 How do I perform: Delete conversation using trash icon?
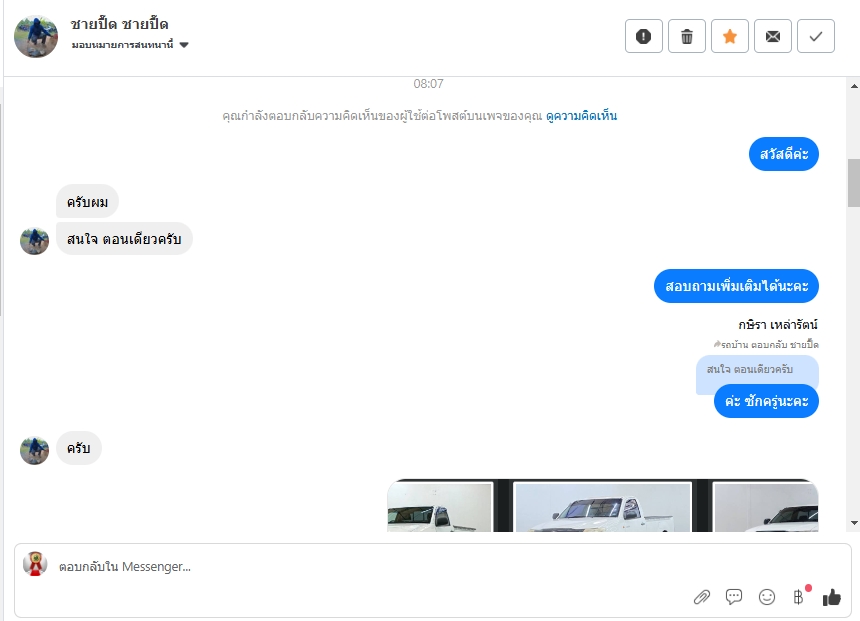687,36
